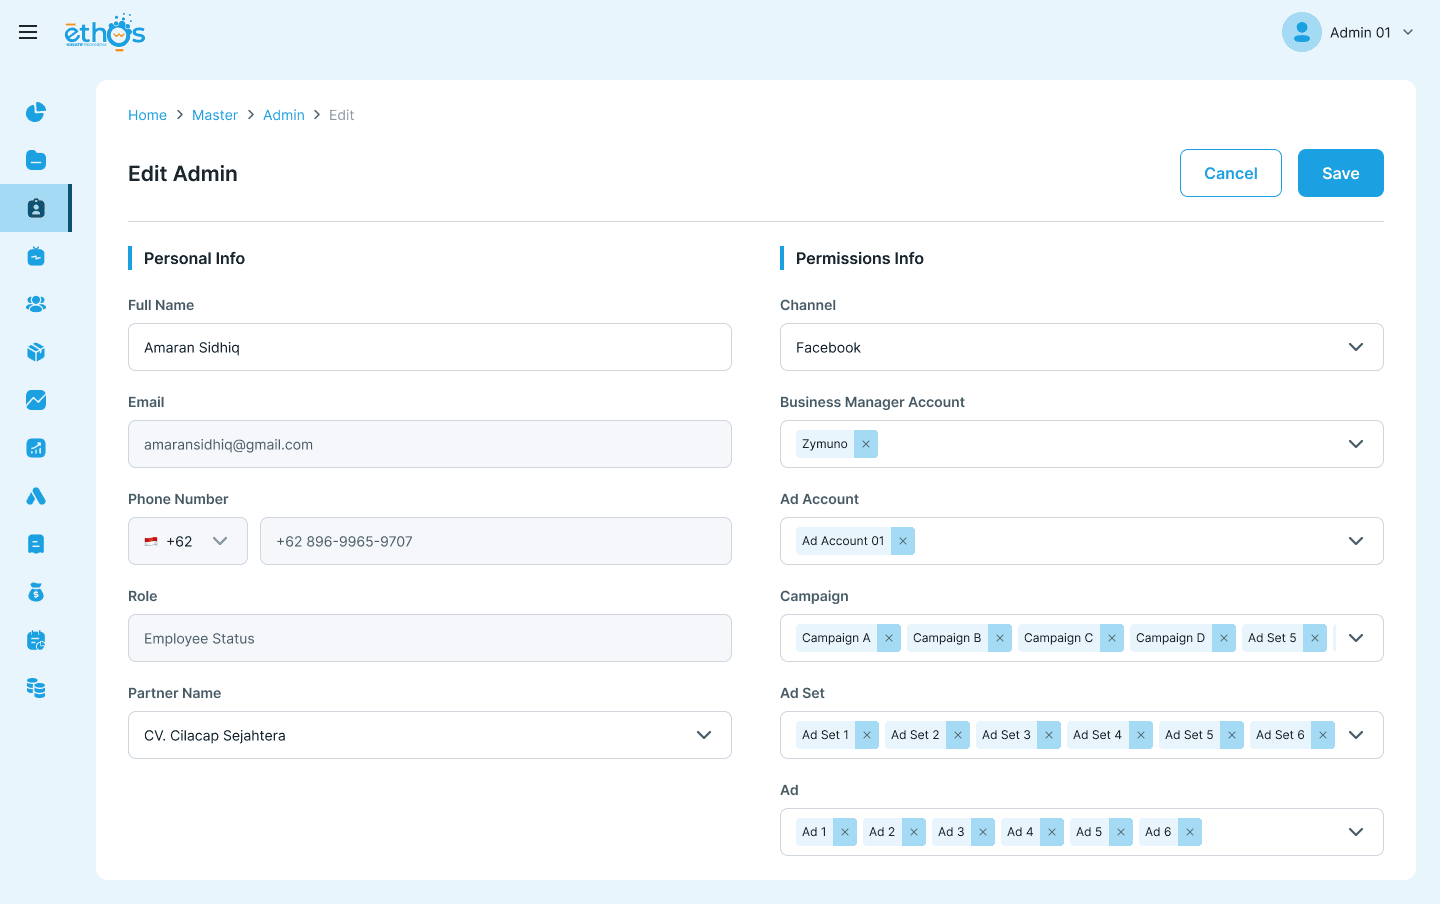Open the TV-shaped sidebar icon
This screenshot has width=1440, height=904.
36,256
